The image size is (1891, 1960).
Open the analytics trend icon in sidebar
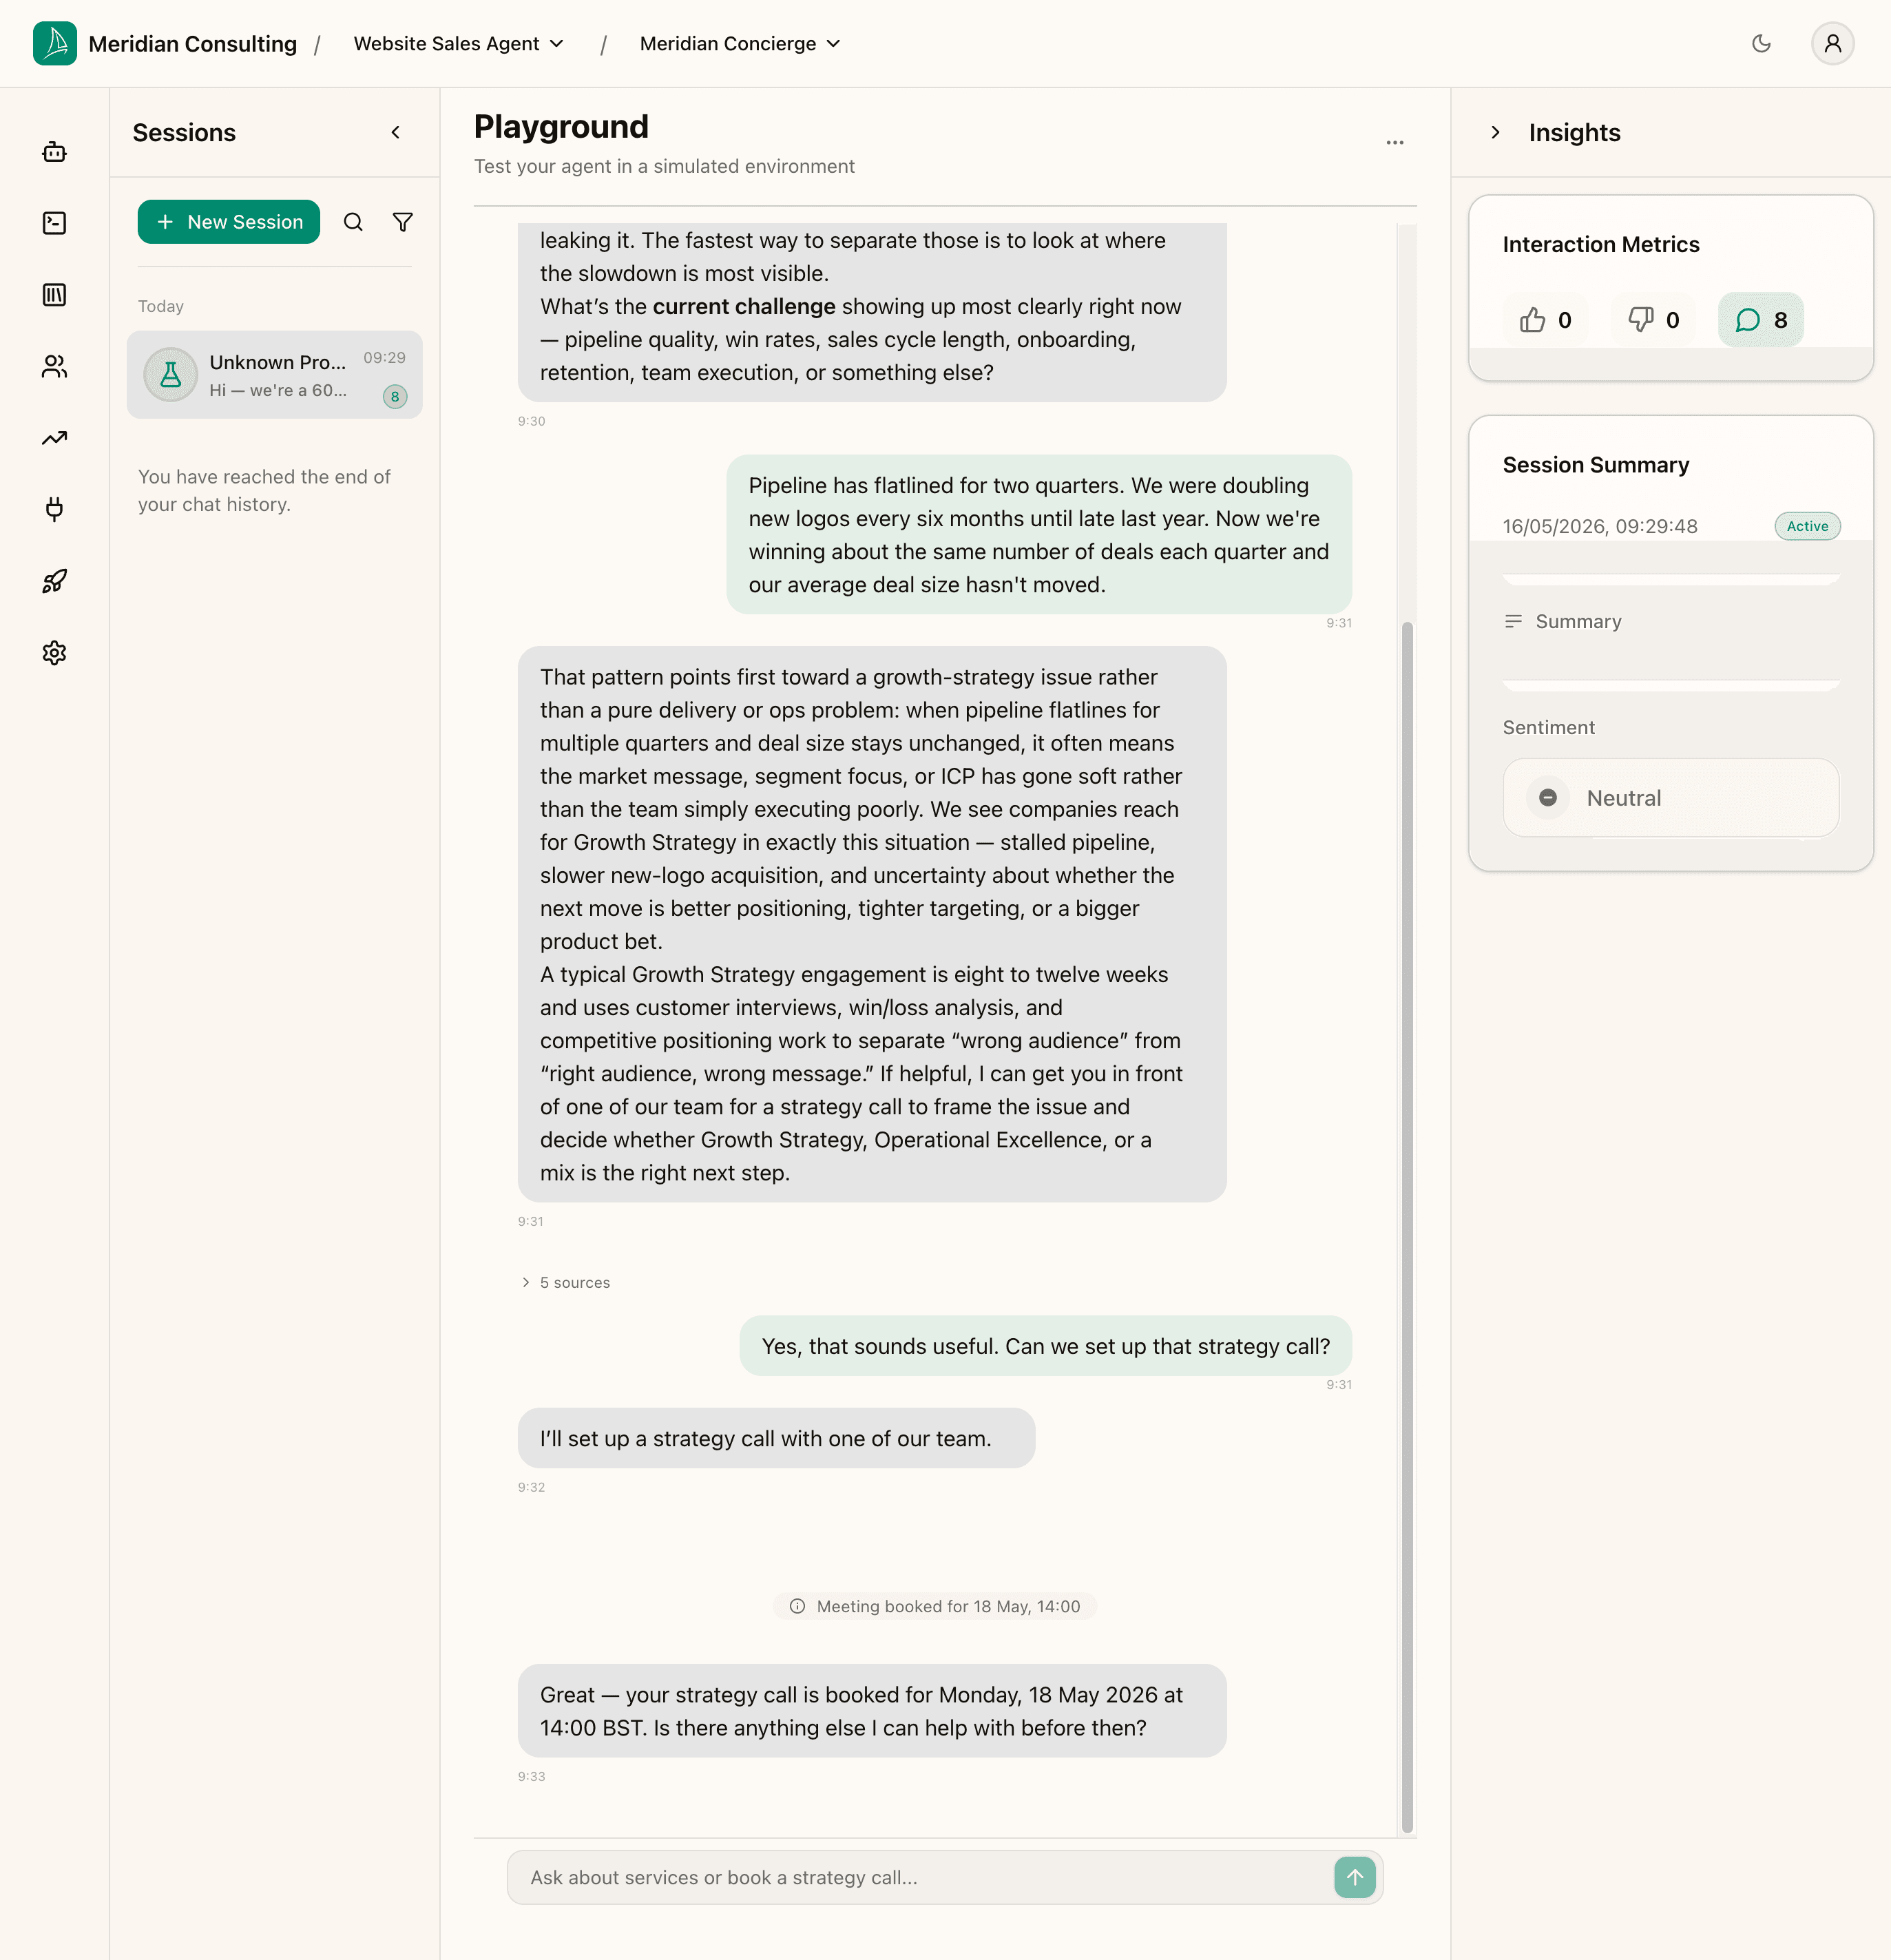point(55,438)
